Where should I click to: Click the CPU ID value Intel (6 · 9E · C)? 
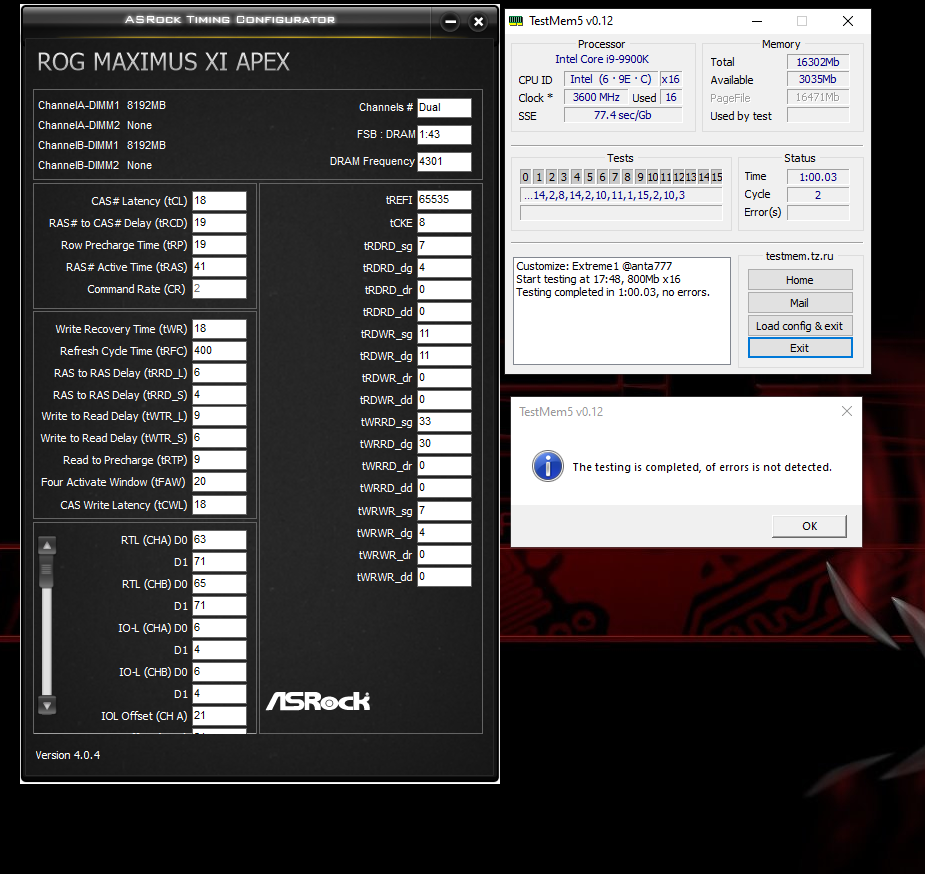[x=611, y=79]
